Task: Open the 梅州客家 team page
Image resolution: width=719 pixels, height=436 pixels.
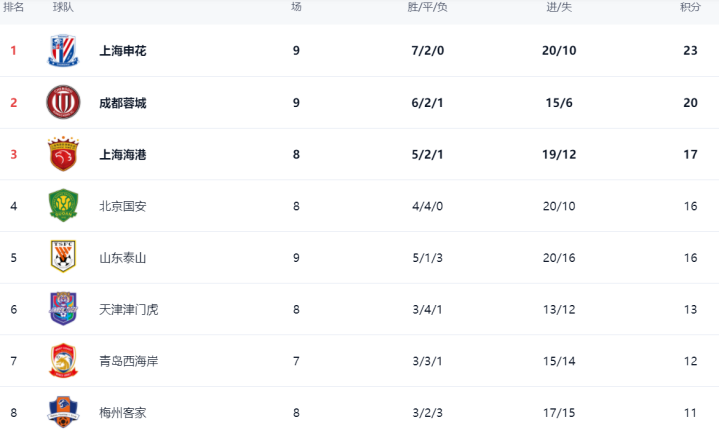Action: [123, 412]
